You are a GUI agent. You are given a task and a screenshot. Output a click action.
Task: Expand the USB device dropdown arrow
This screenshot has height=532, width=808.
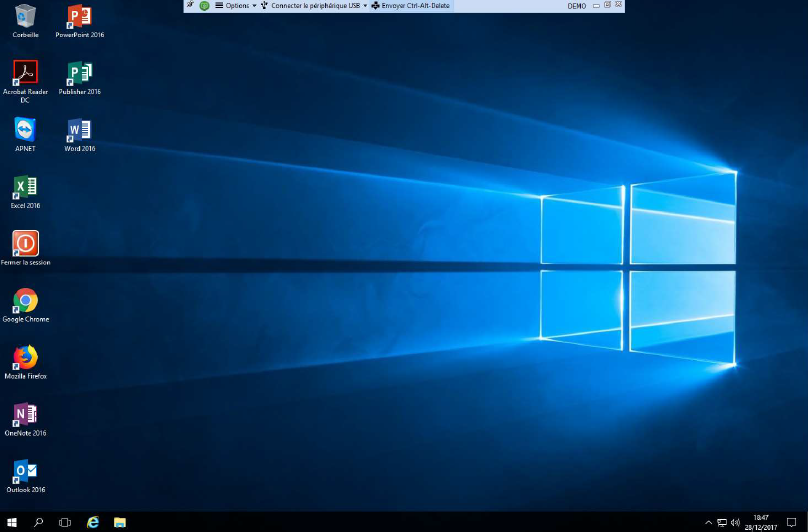pos(365,6)
